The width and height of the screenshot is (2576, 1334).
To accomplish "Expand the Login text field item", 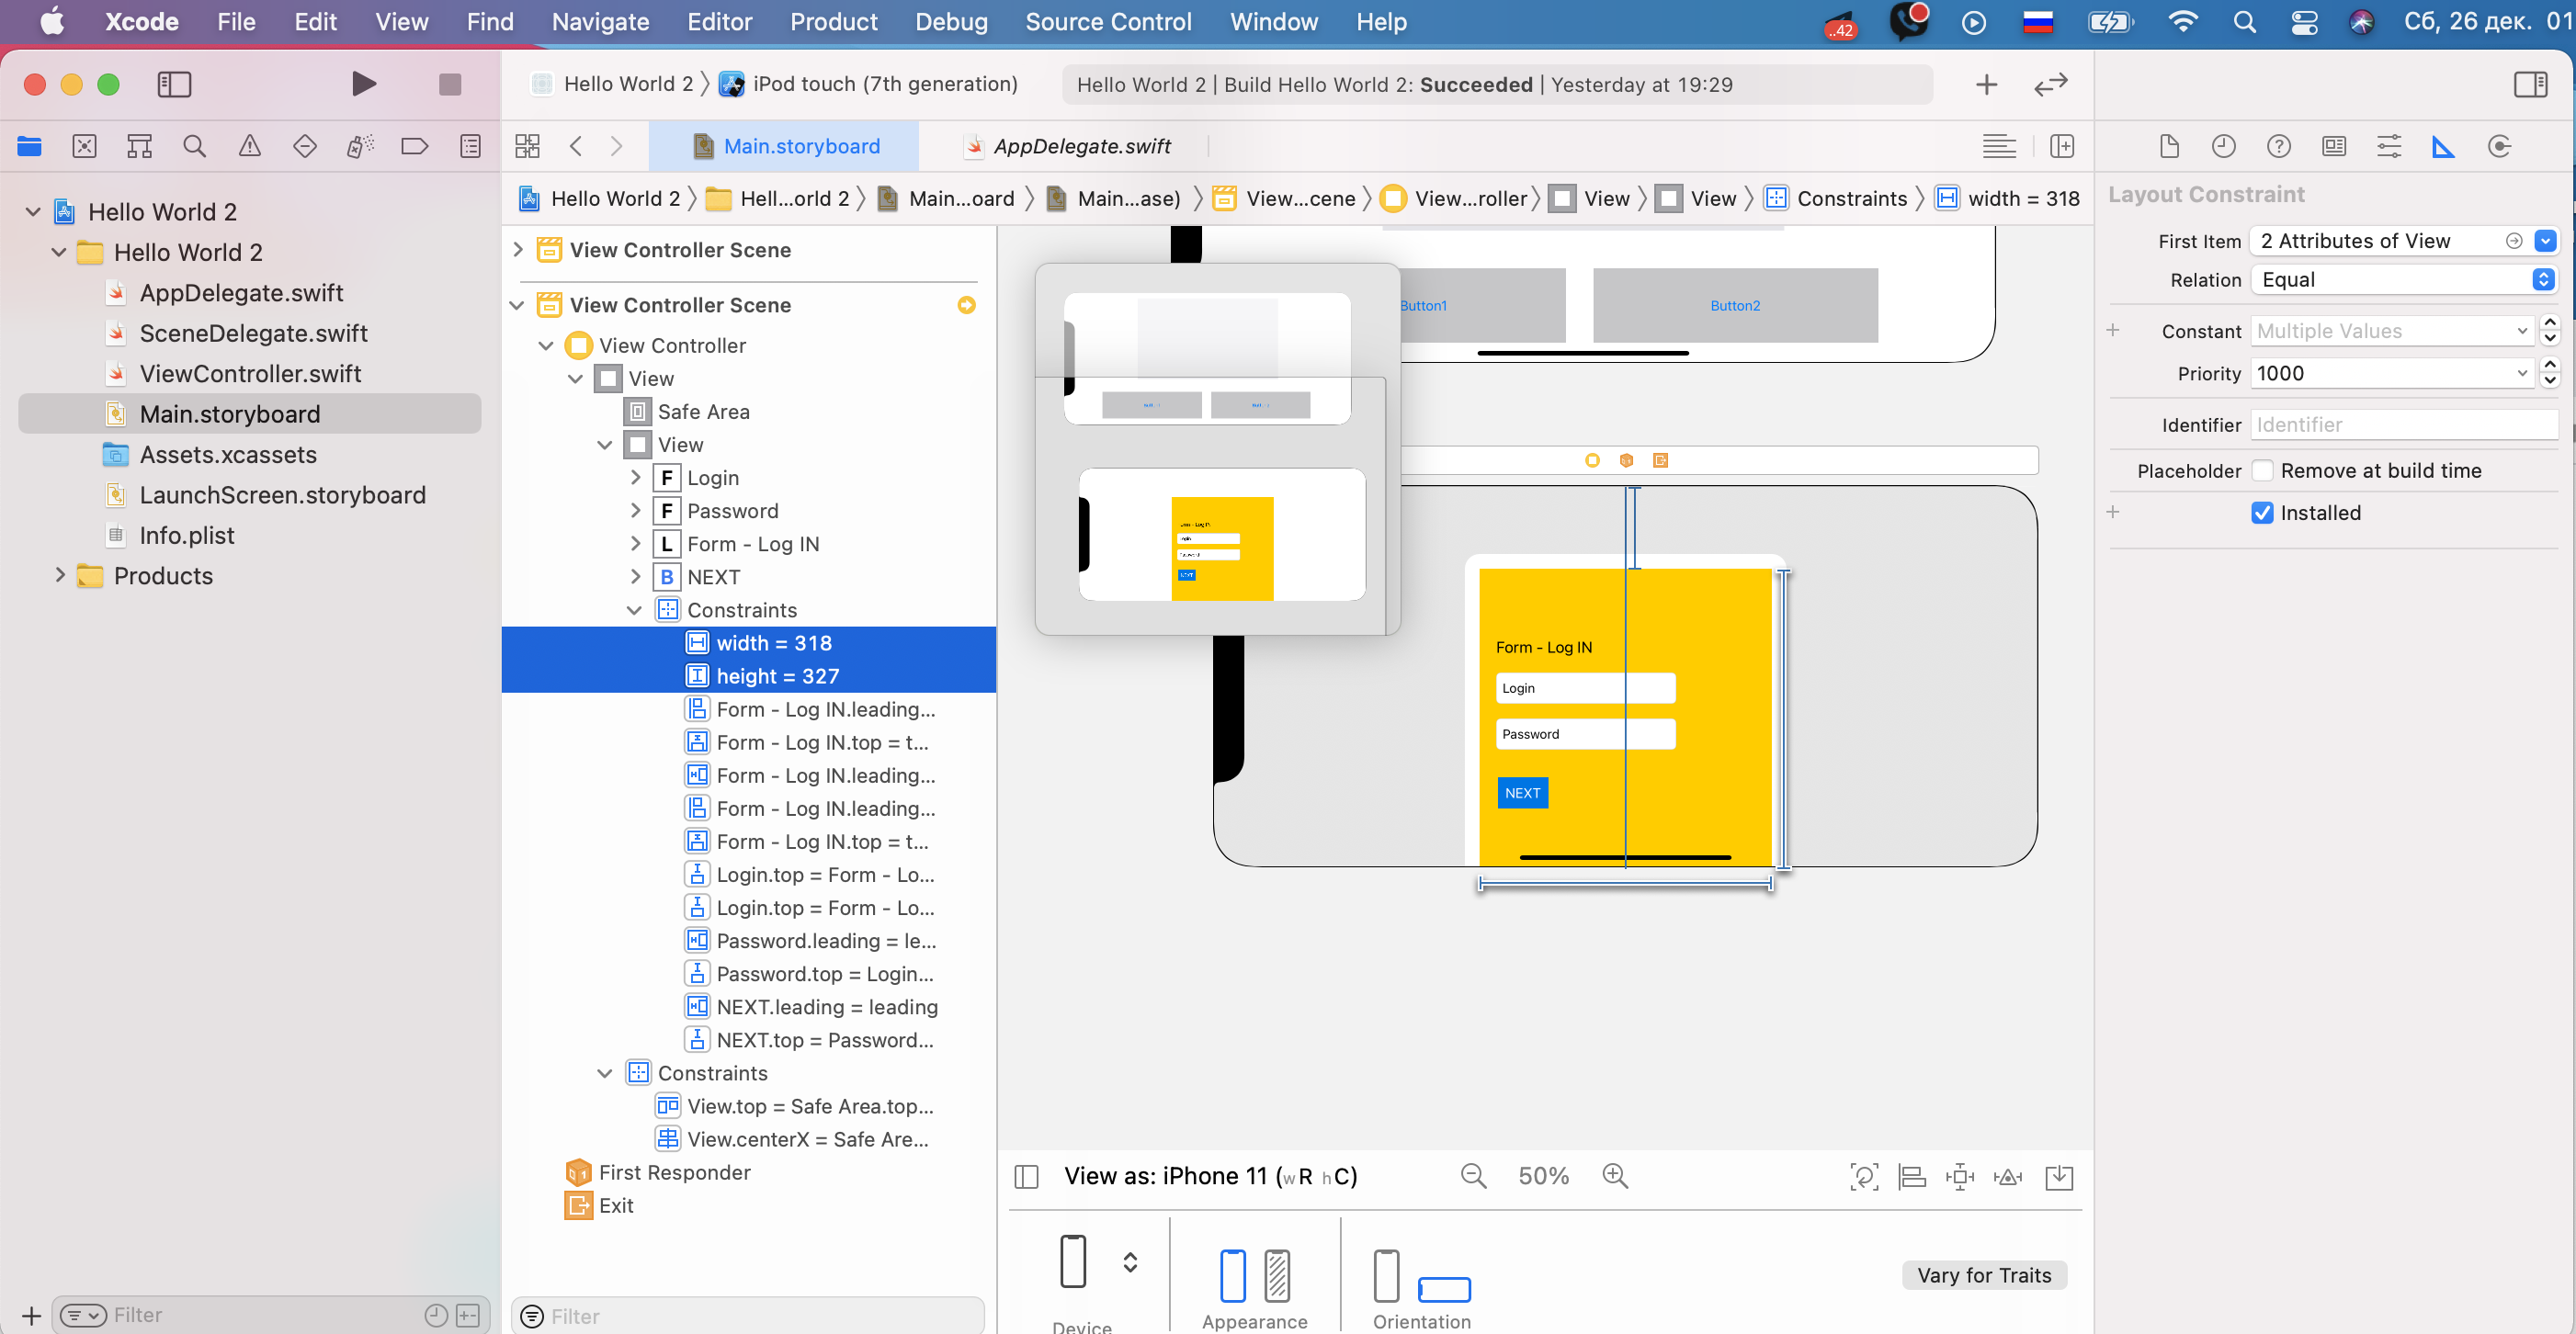I will [634, 478].
